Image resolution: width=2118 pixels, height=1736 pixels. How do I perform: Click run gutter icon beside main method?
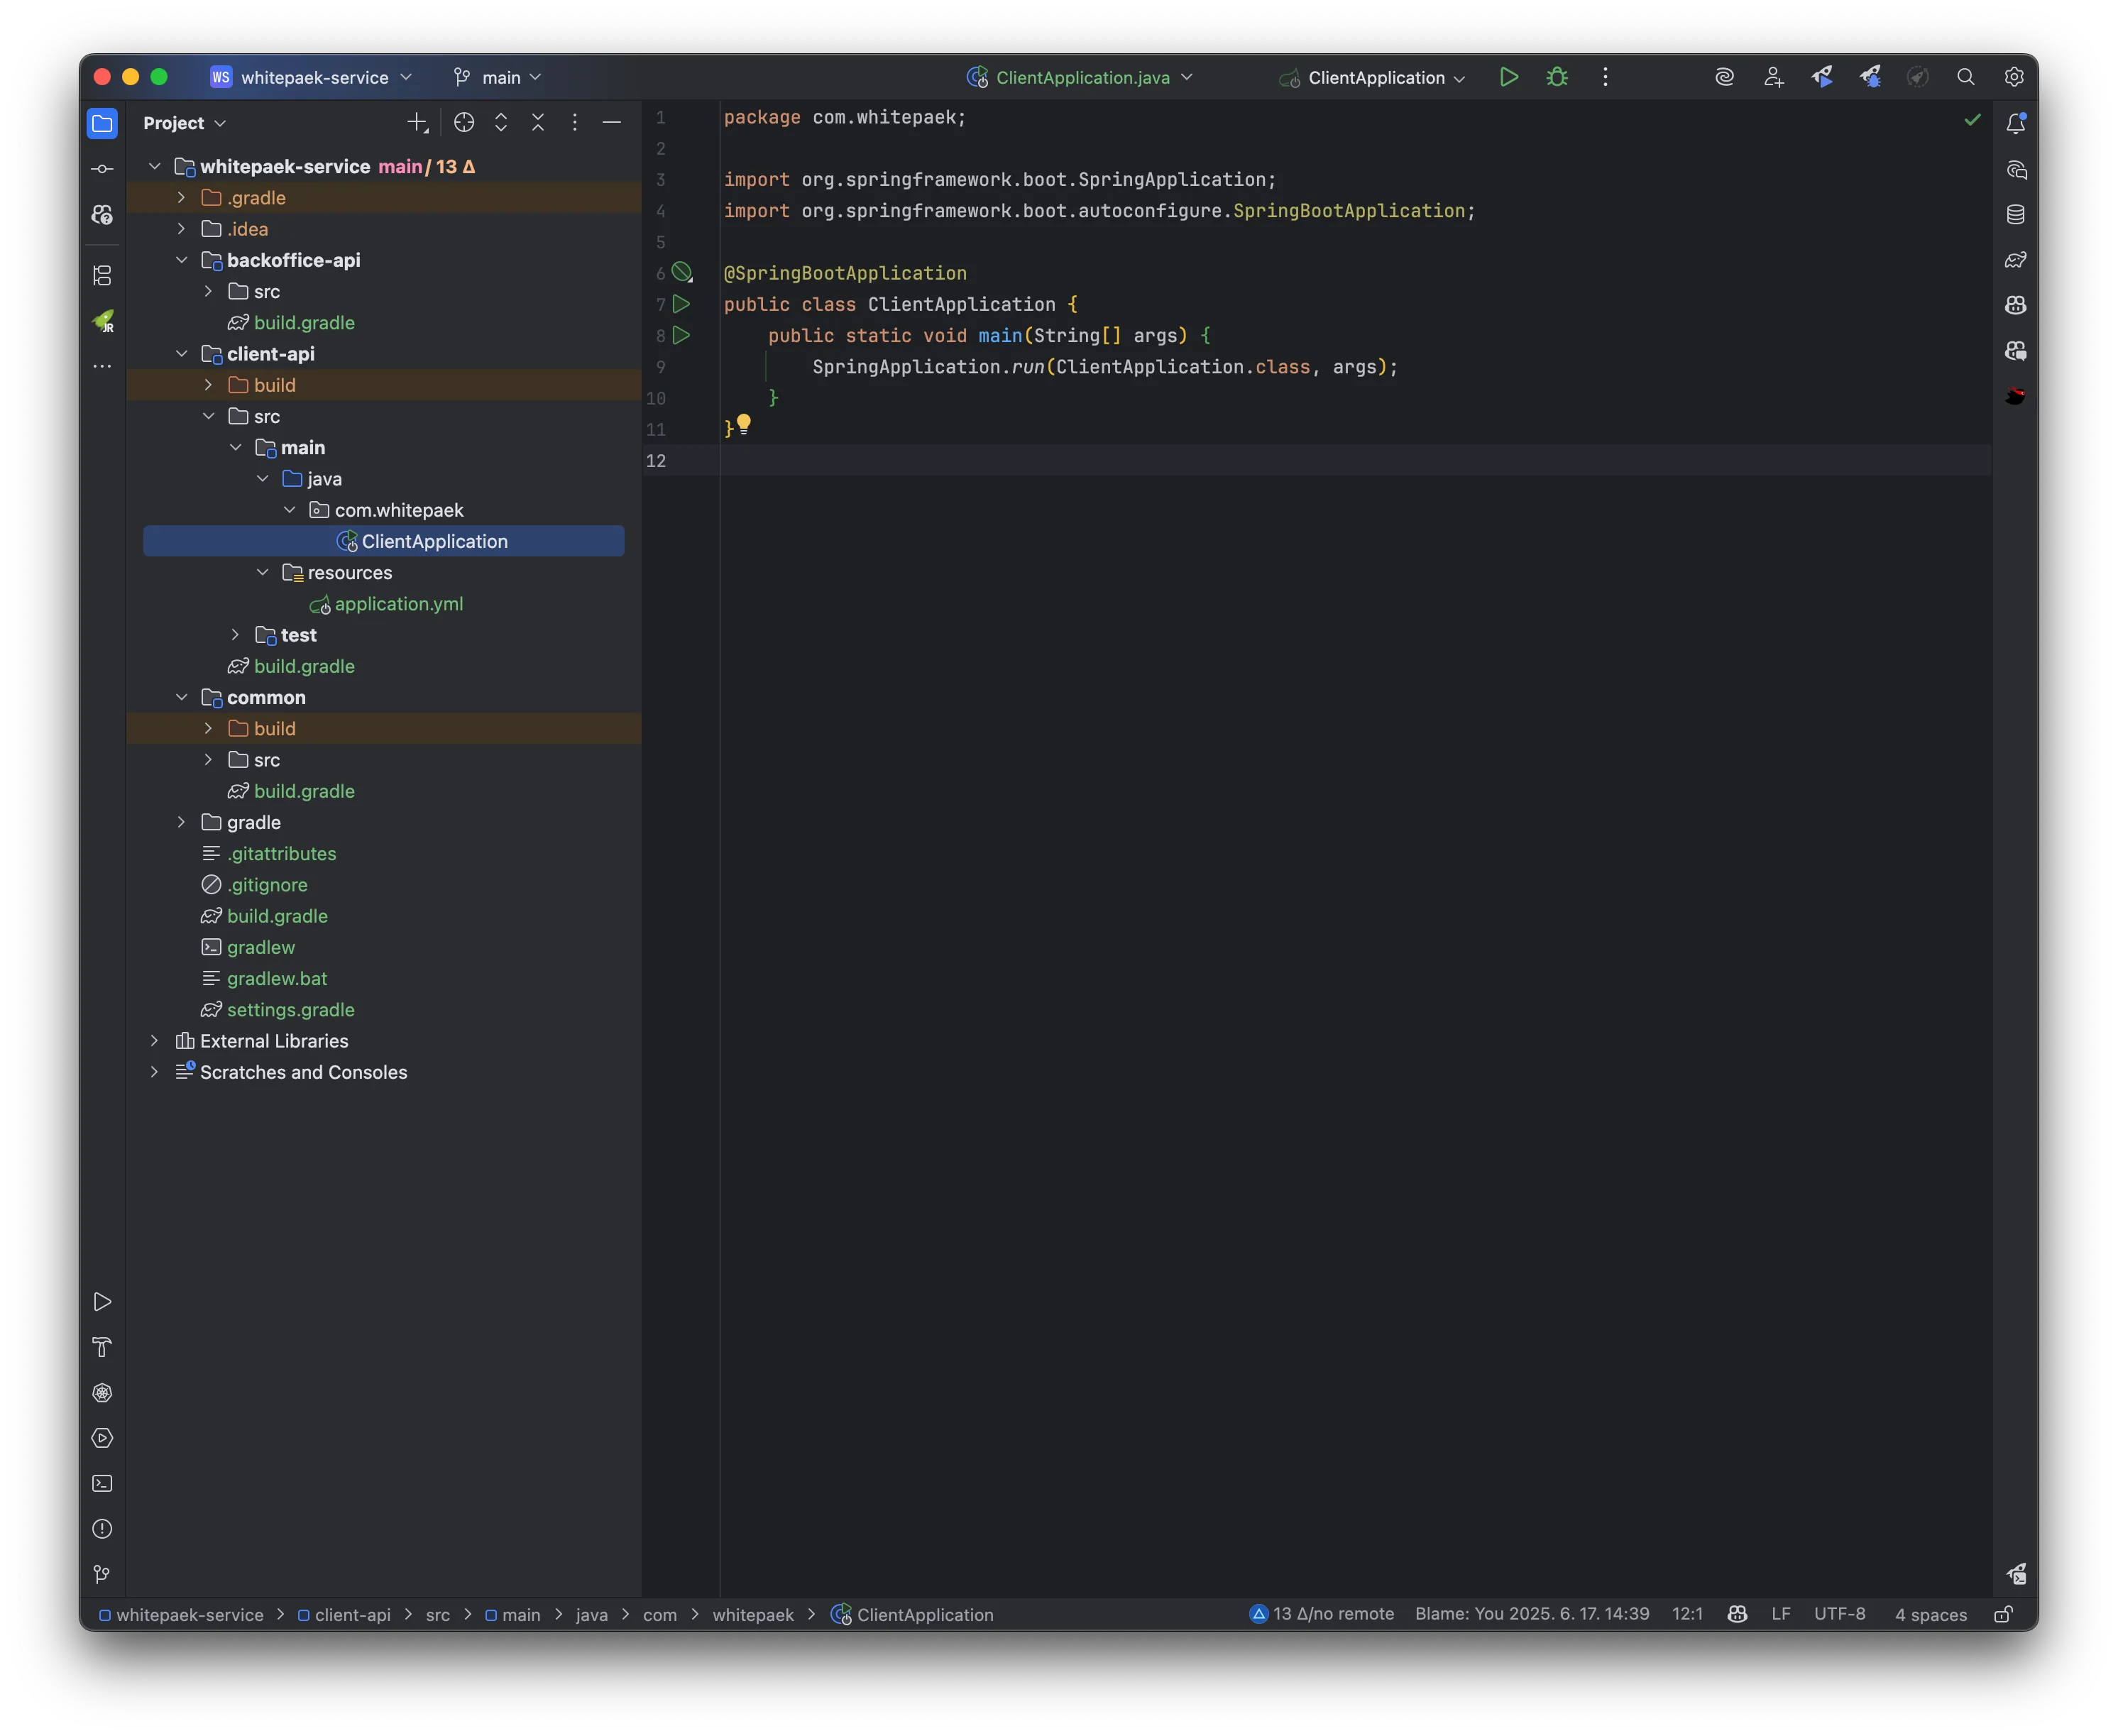681,335
